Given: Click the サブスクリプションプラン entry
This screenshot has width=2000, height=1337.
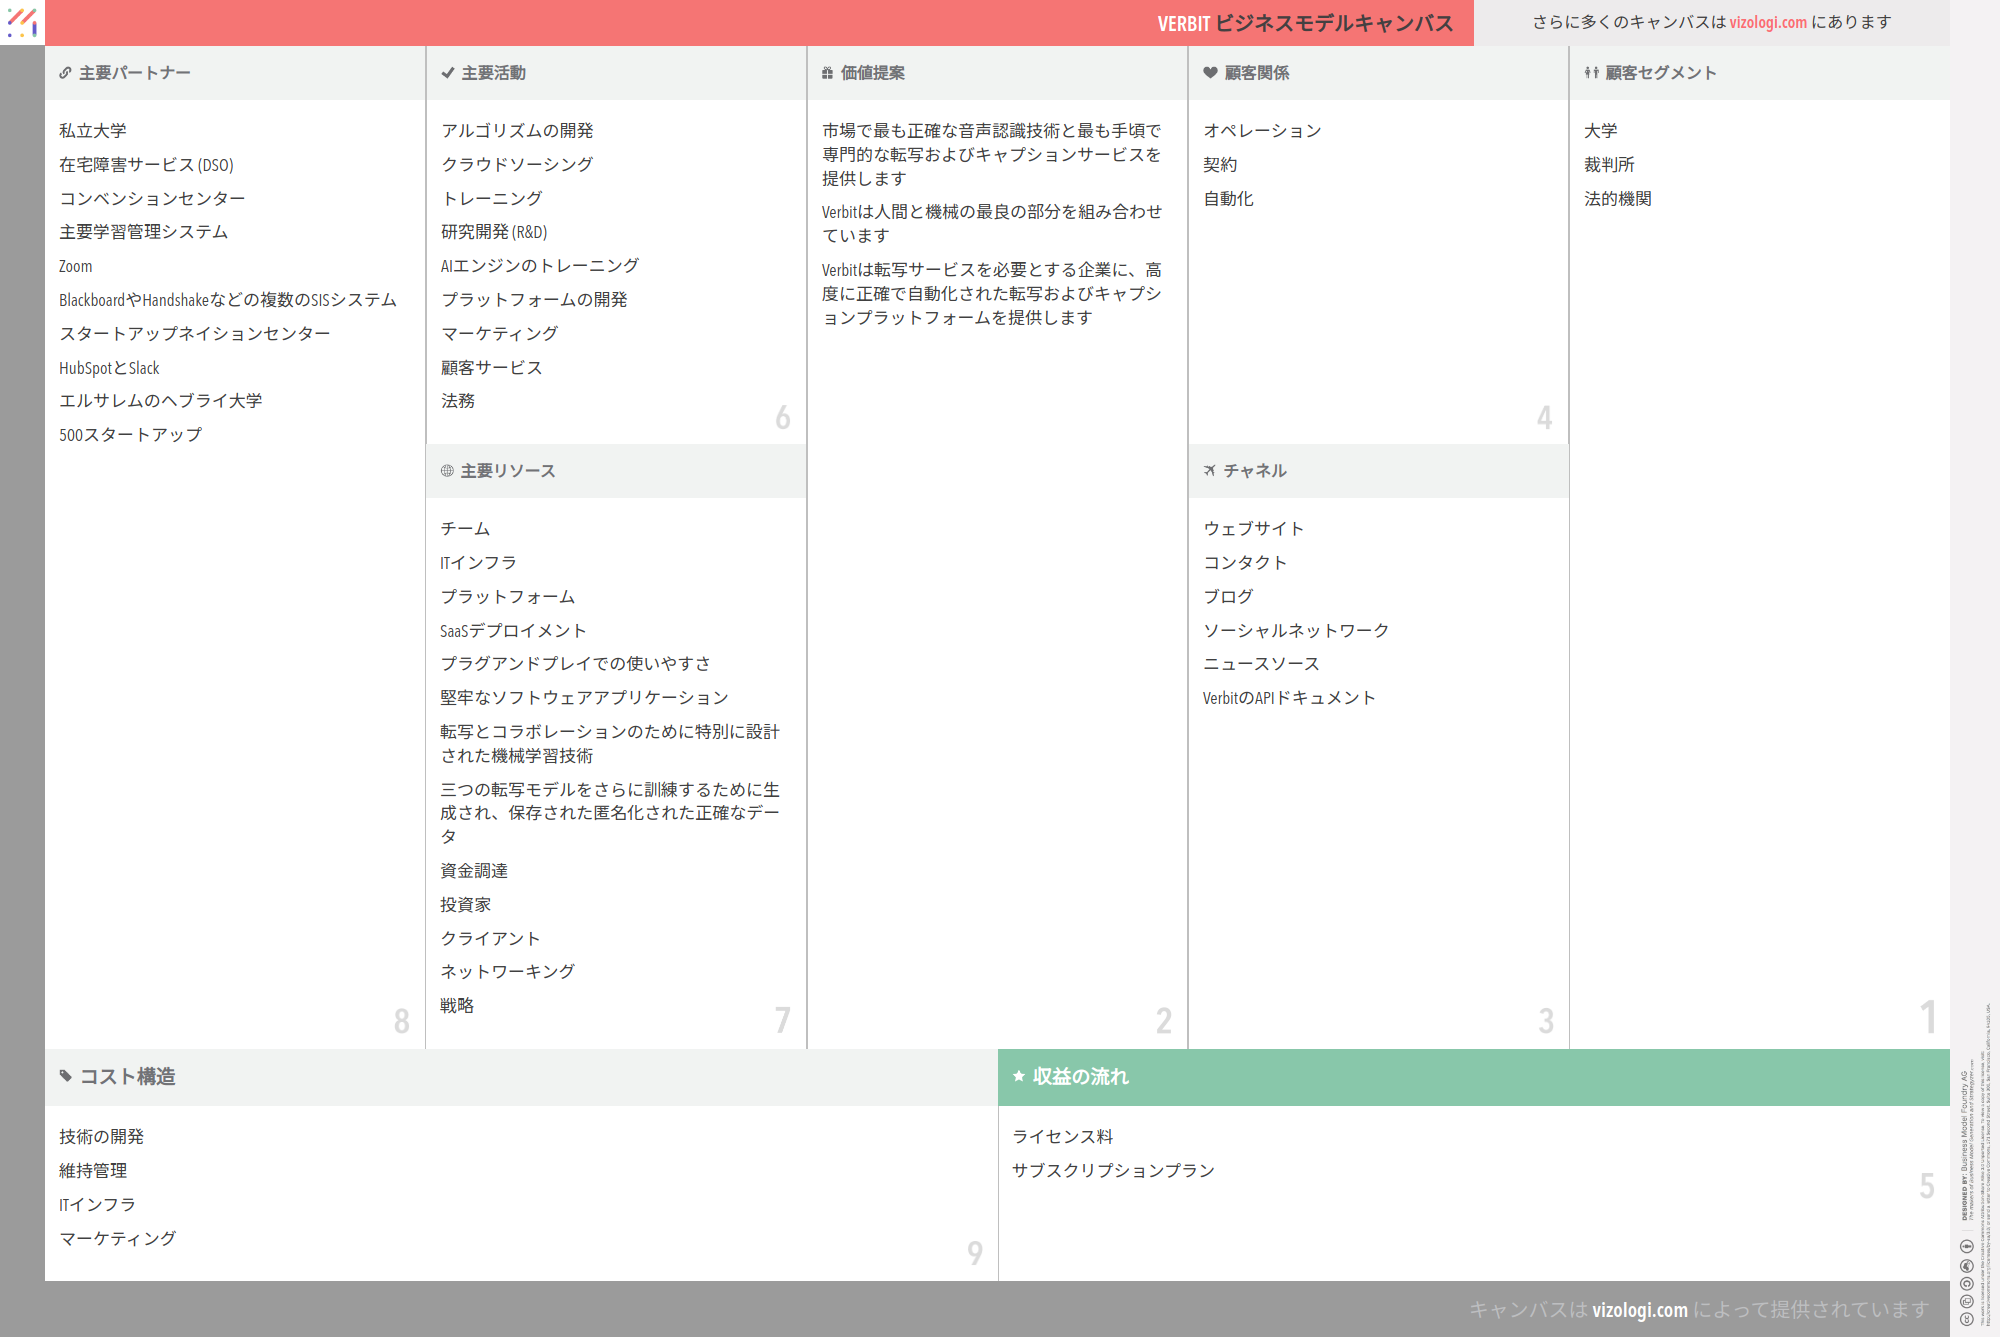Looking at the screenshot, I should click(x=1113, y=1171).
